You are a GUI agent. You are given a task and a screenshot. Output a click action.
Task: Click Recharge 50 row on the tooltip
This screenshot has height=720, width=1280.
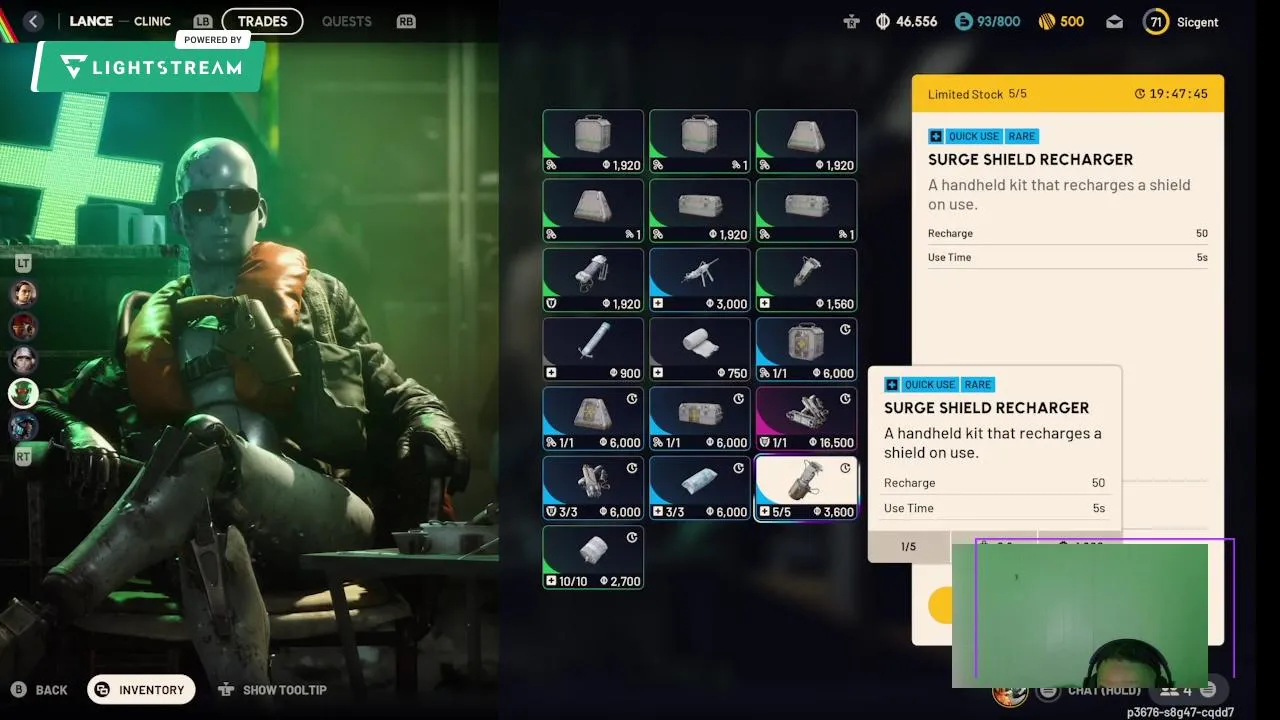(x=994, y=483)
